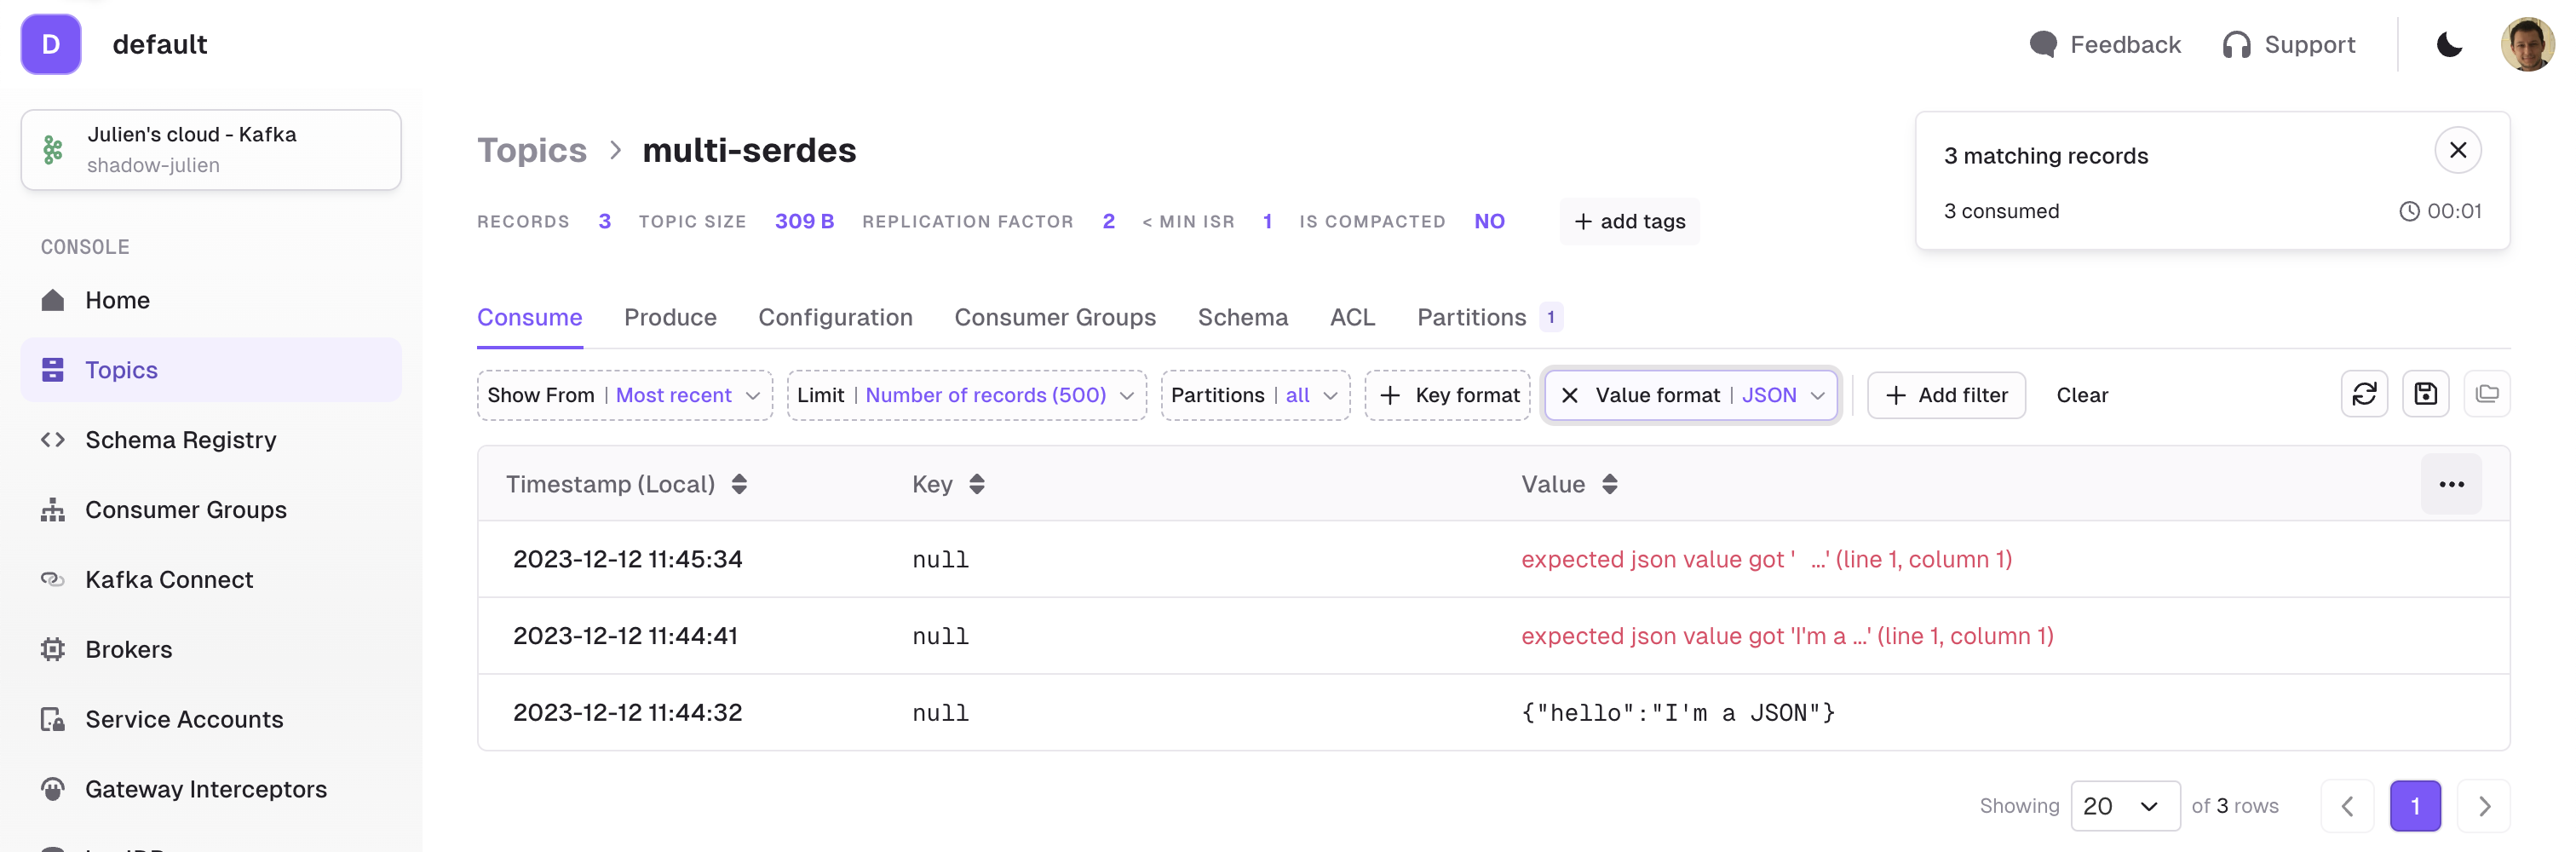2576x852 pixels.
Task: Open the Show From Most recent dropdown
Action: pyautogui.click(x=625, y=396)
